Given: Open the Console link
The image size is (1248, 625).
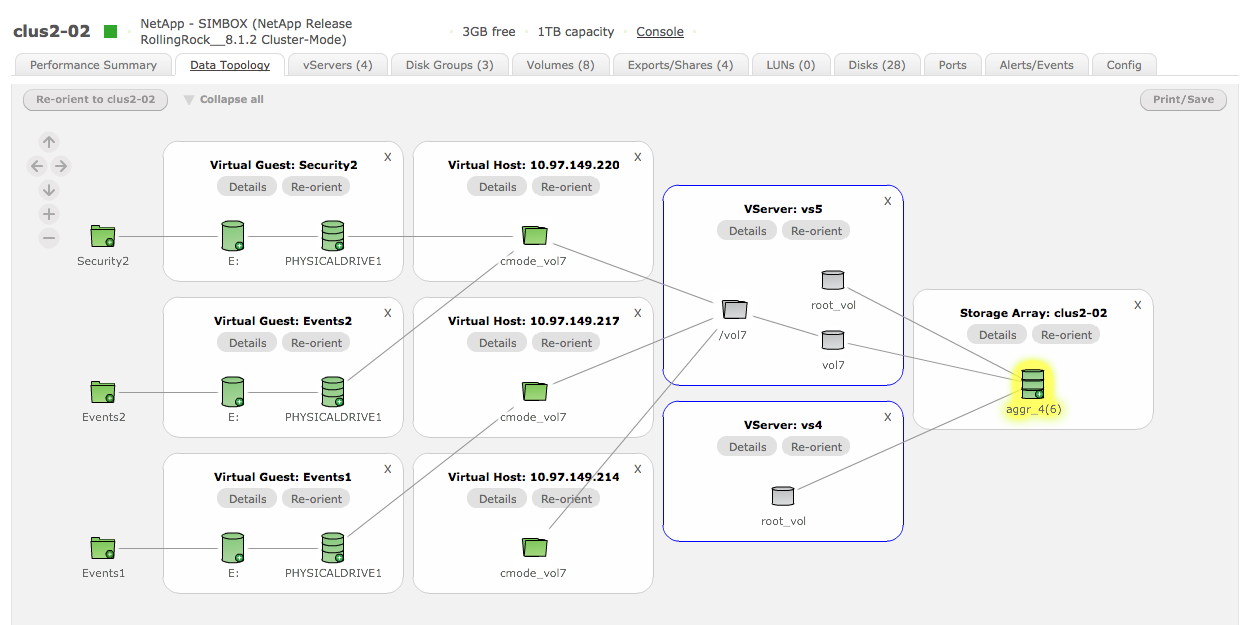Looking at the screenshot, I should [x=660, y=32].
